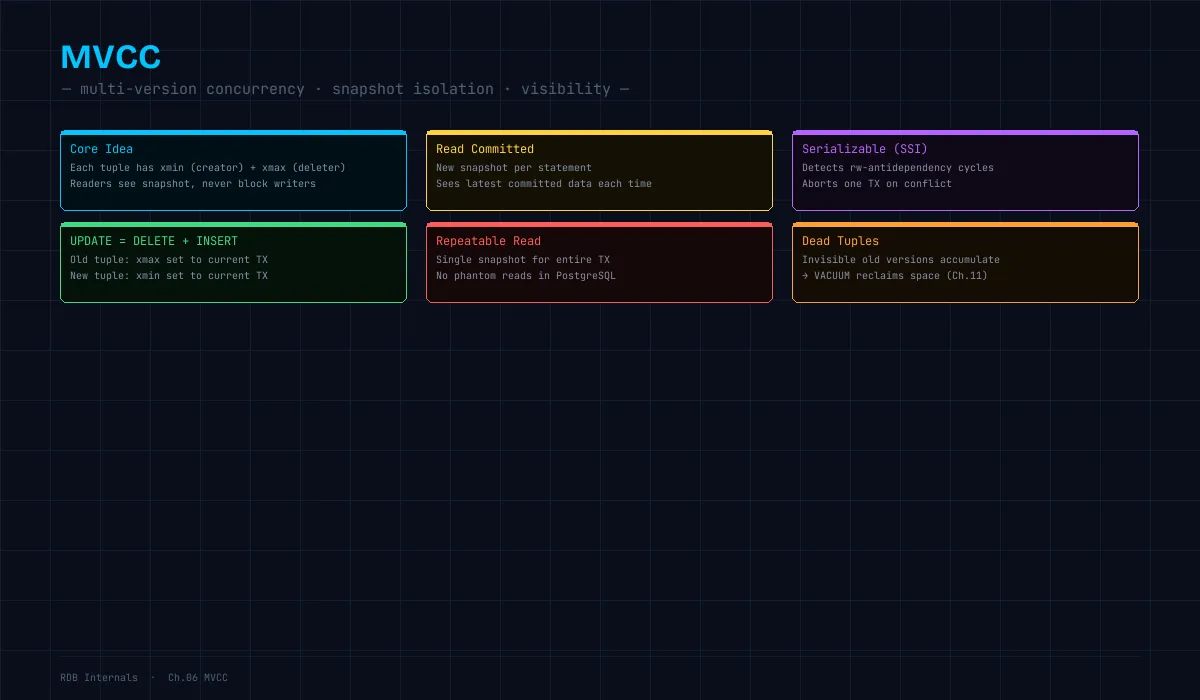This screenshot has height=700, width=1200.
Task: Click "Old tuple: xmax set to current TX"
Action: pos(169,260)
